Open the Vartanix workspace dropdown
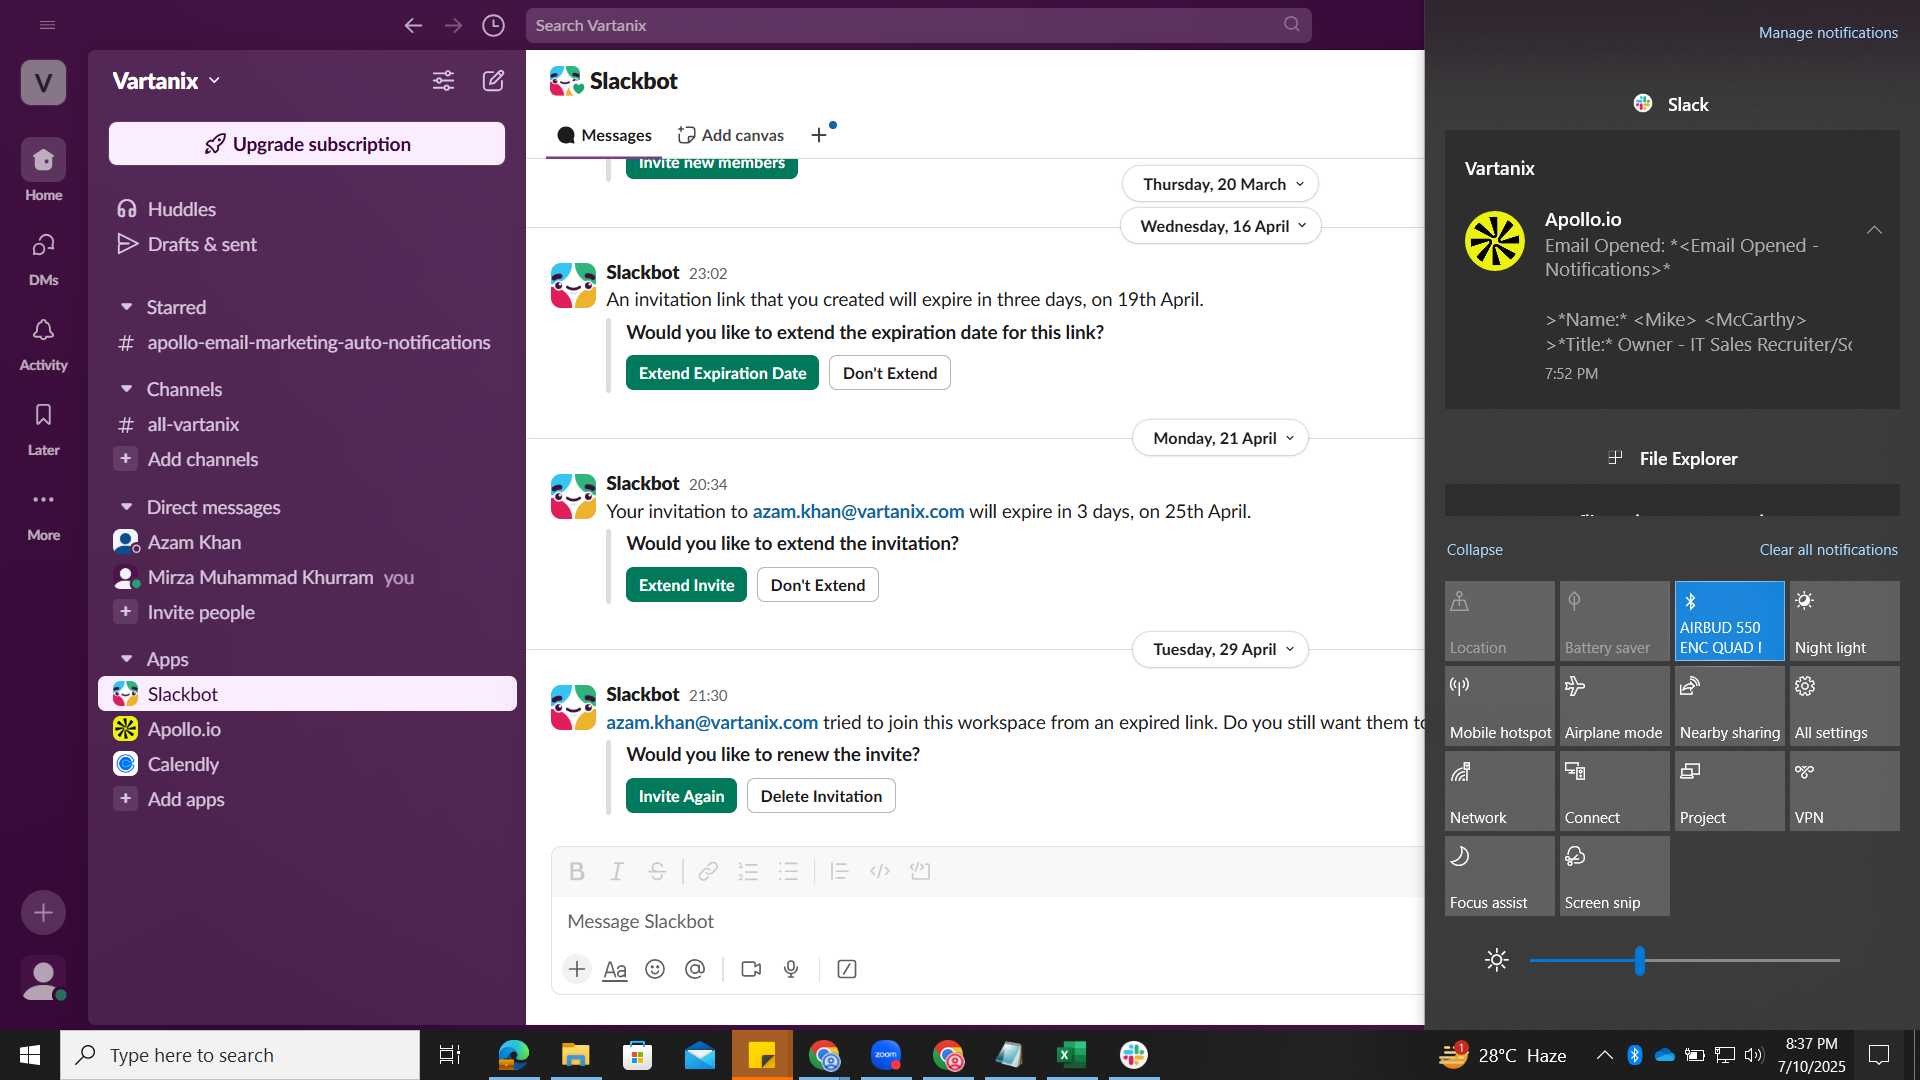The image size is (1920, 1080). click(x=166, y=81)
